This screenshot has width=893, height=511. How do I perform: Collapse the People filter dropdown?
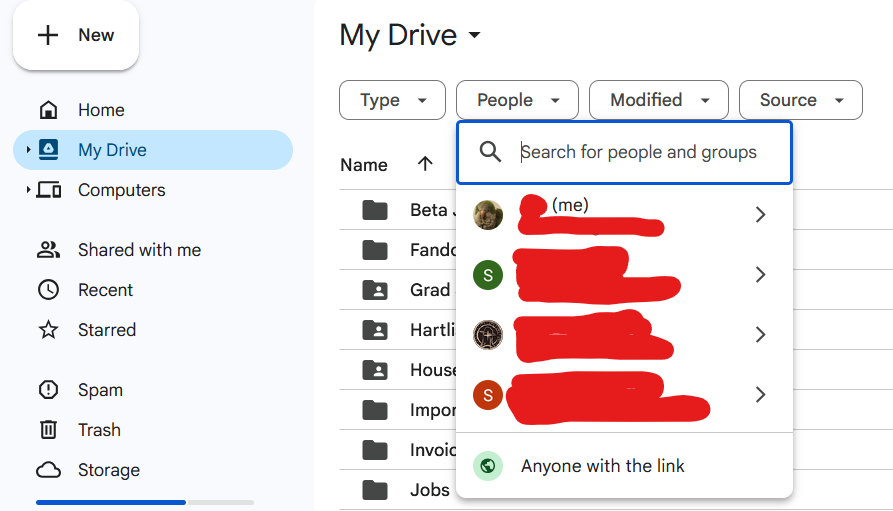tap(517, 100)
